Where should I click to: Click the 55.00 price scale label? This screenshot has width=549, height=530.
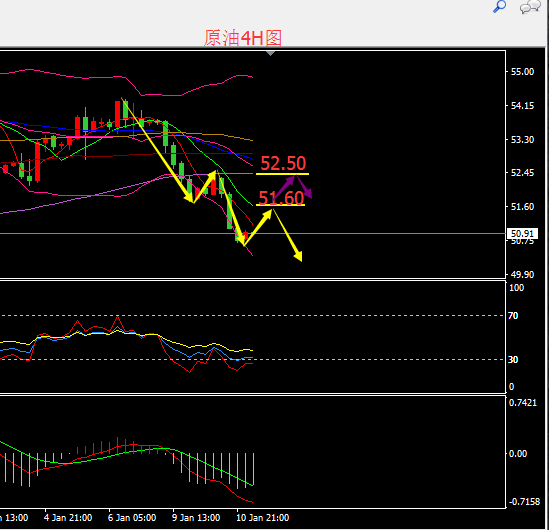[x=522, y=72]
